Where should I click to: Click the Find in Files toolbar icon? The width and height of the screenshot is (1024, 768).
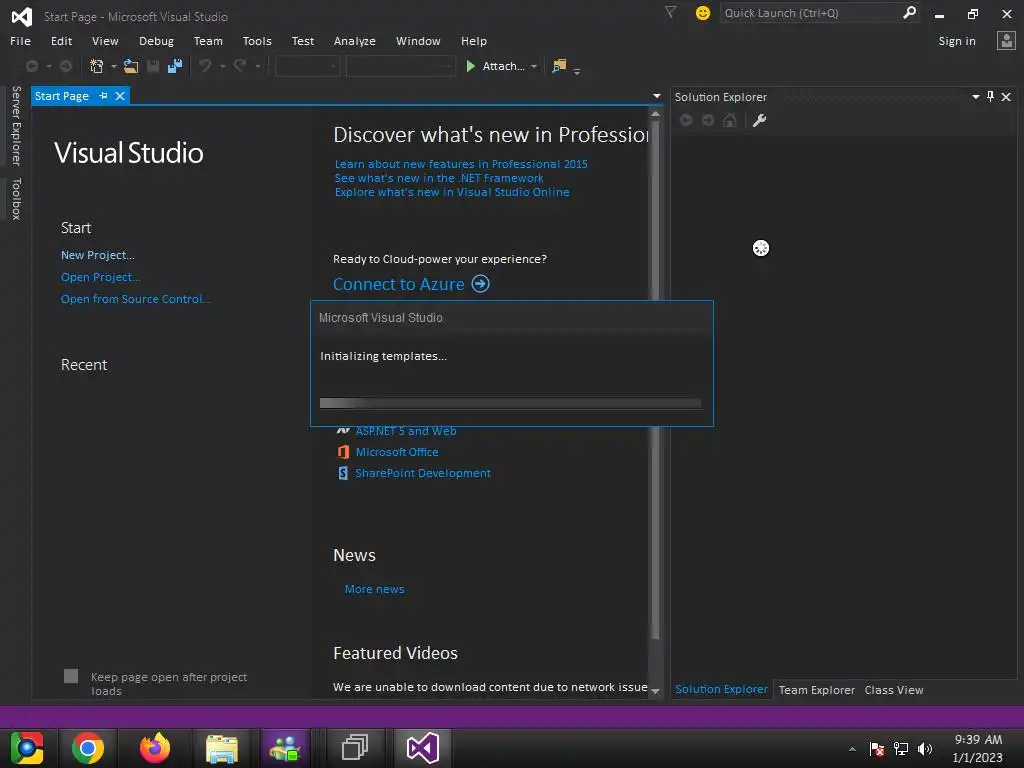coord(559,66)
